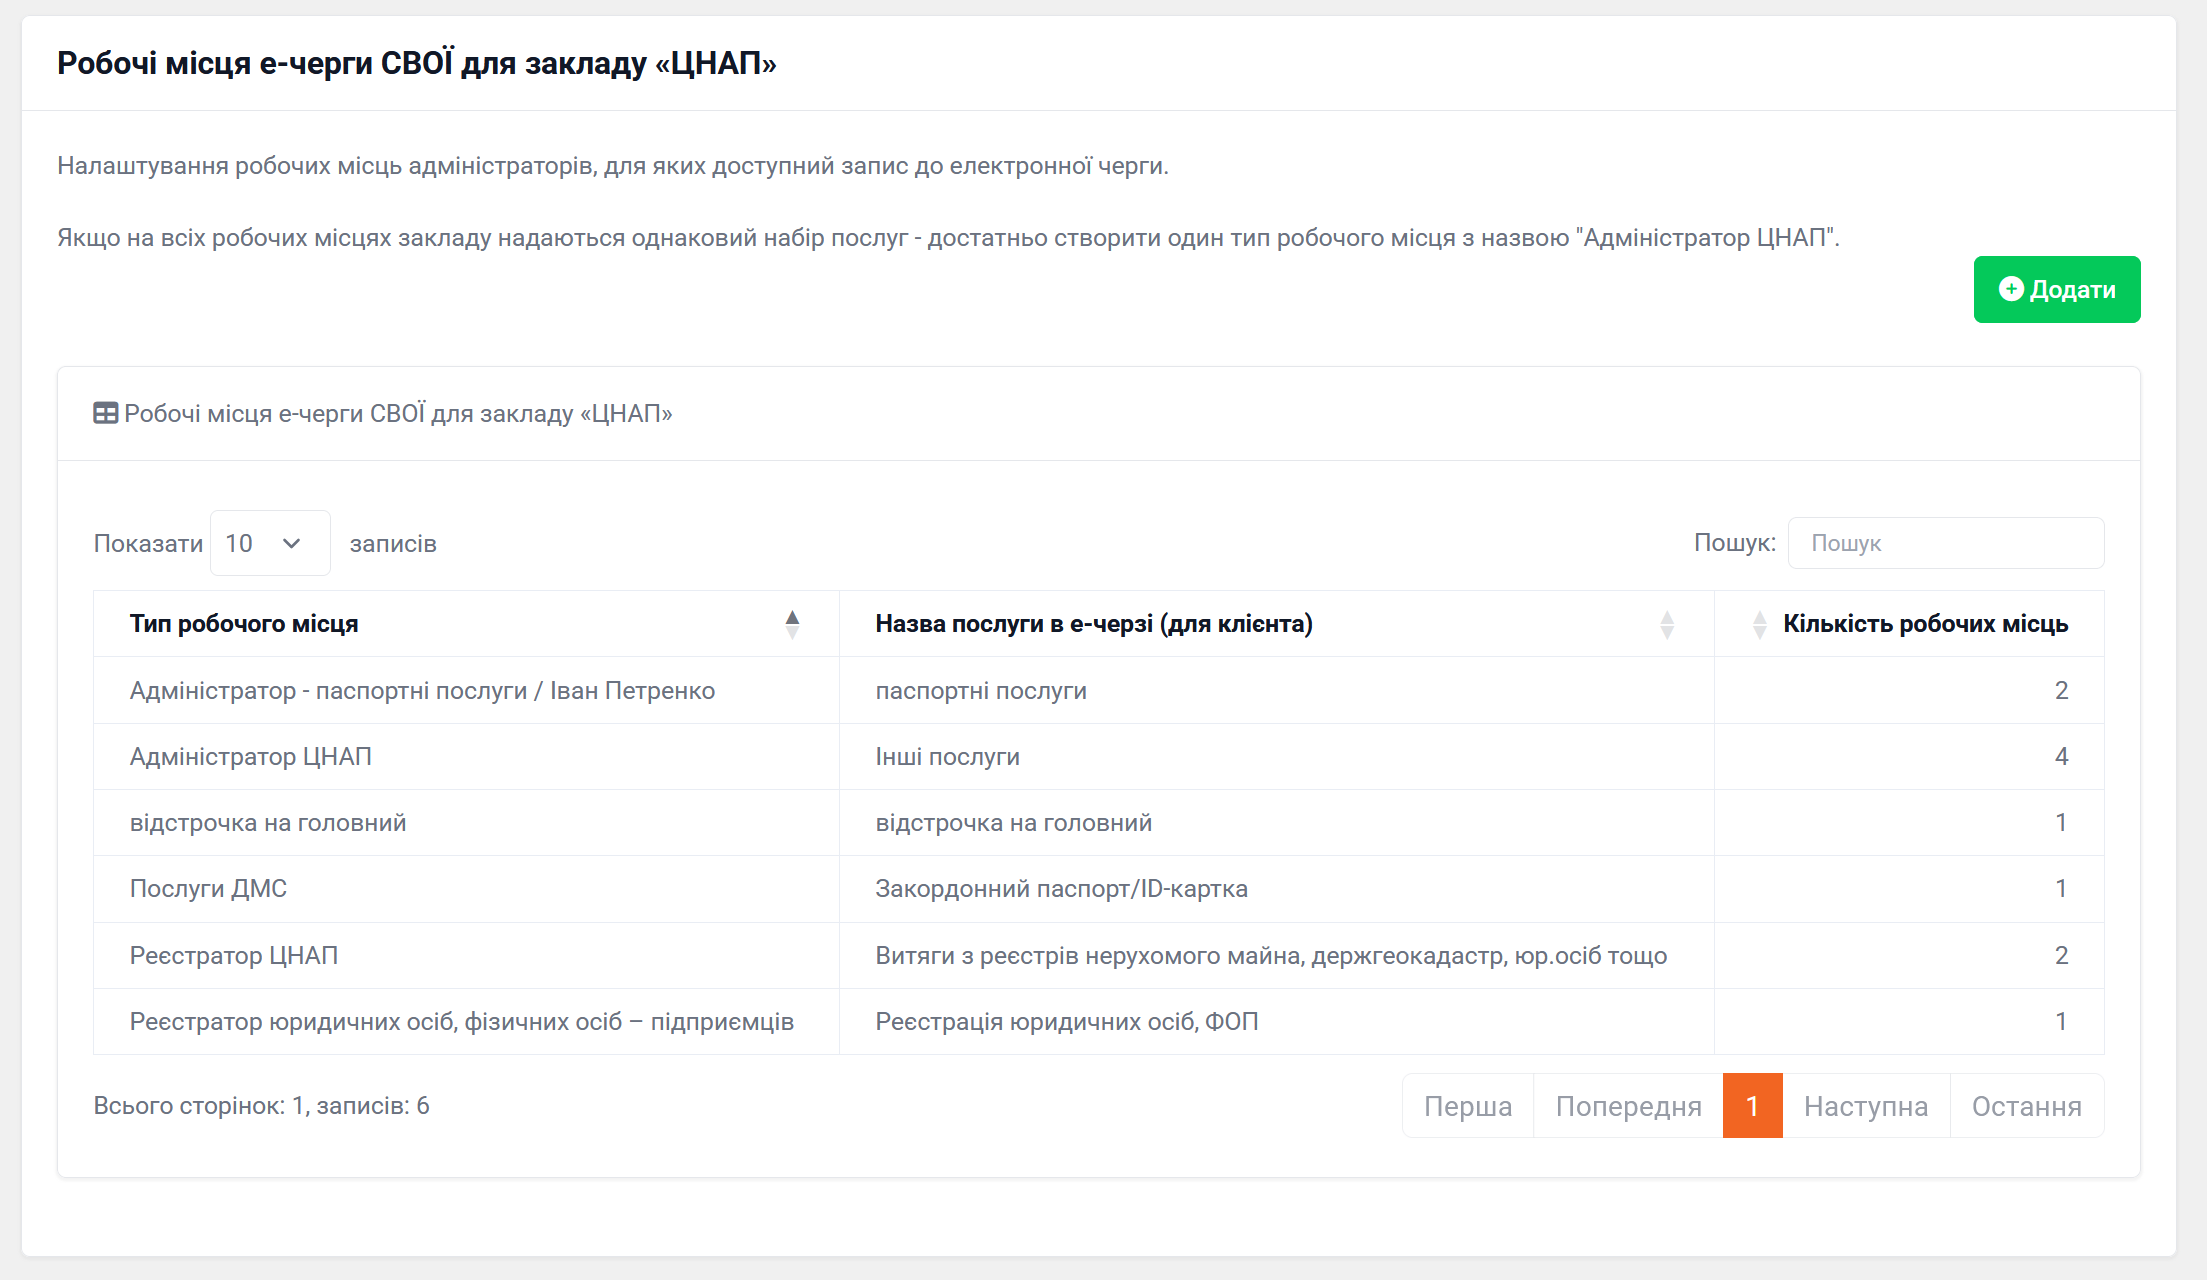This screenshot has height=1280, width=2207.
Task: Go to Перша pagination page
Action: click(x=1467, y=1106)
